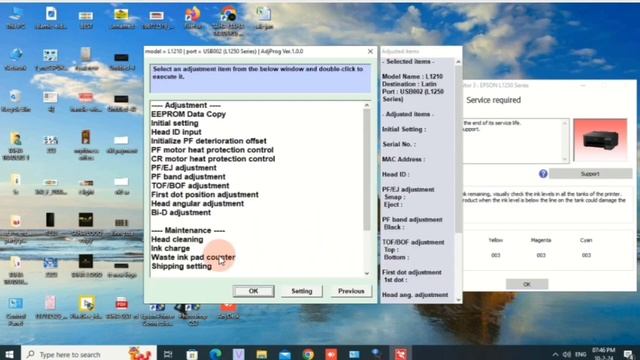Image resolution: width=640 pixels, height=360 pixels.
Task: Click Support button in Epson status window
Action: (x=590, y=173)
